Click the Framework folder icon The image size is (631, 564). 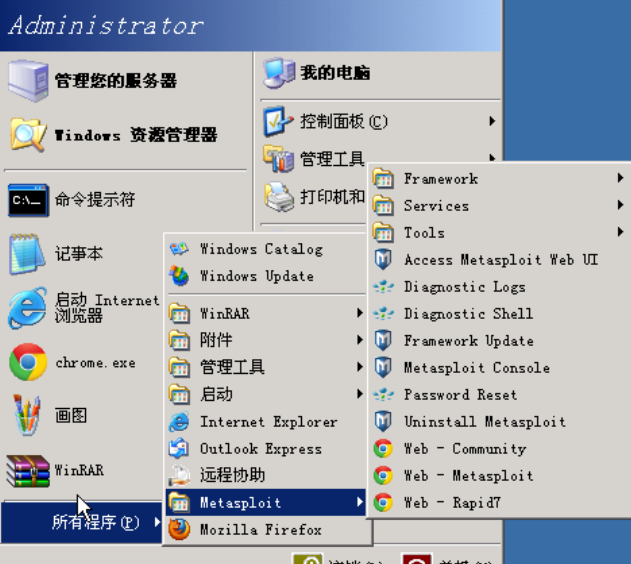click(x=383, y=178)
